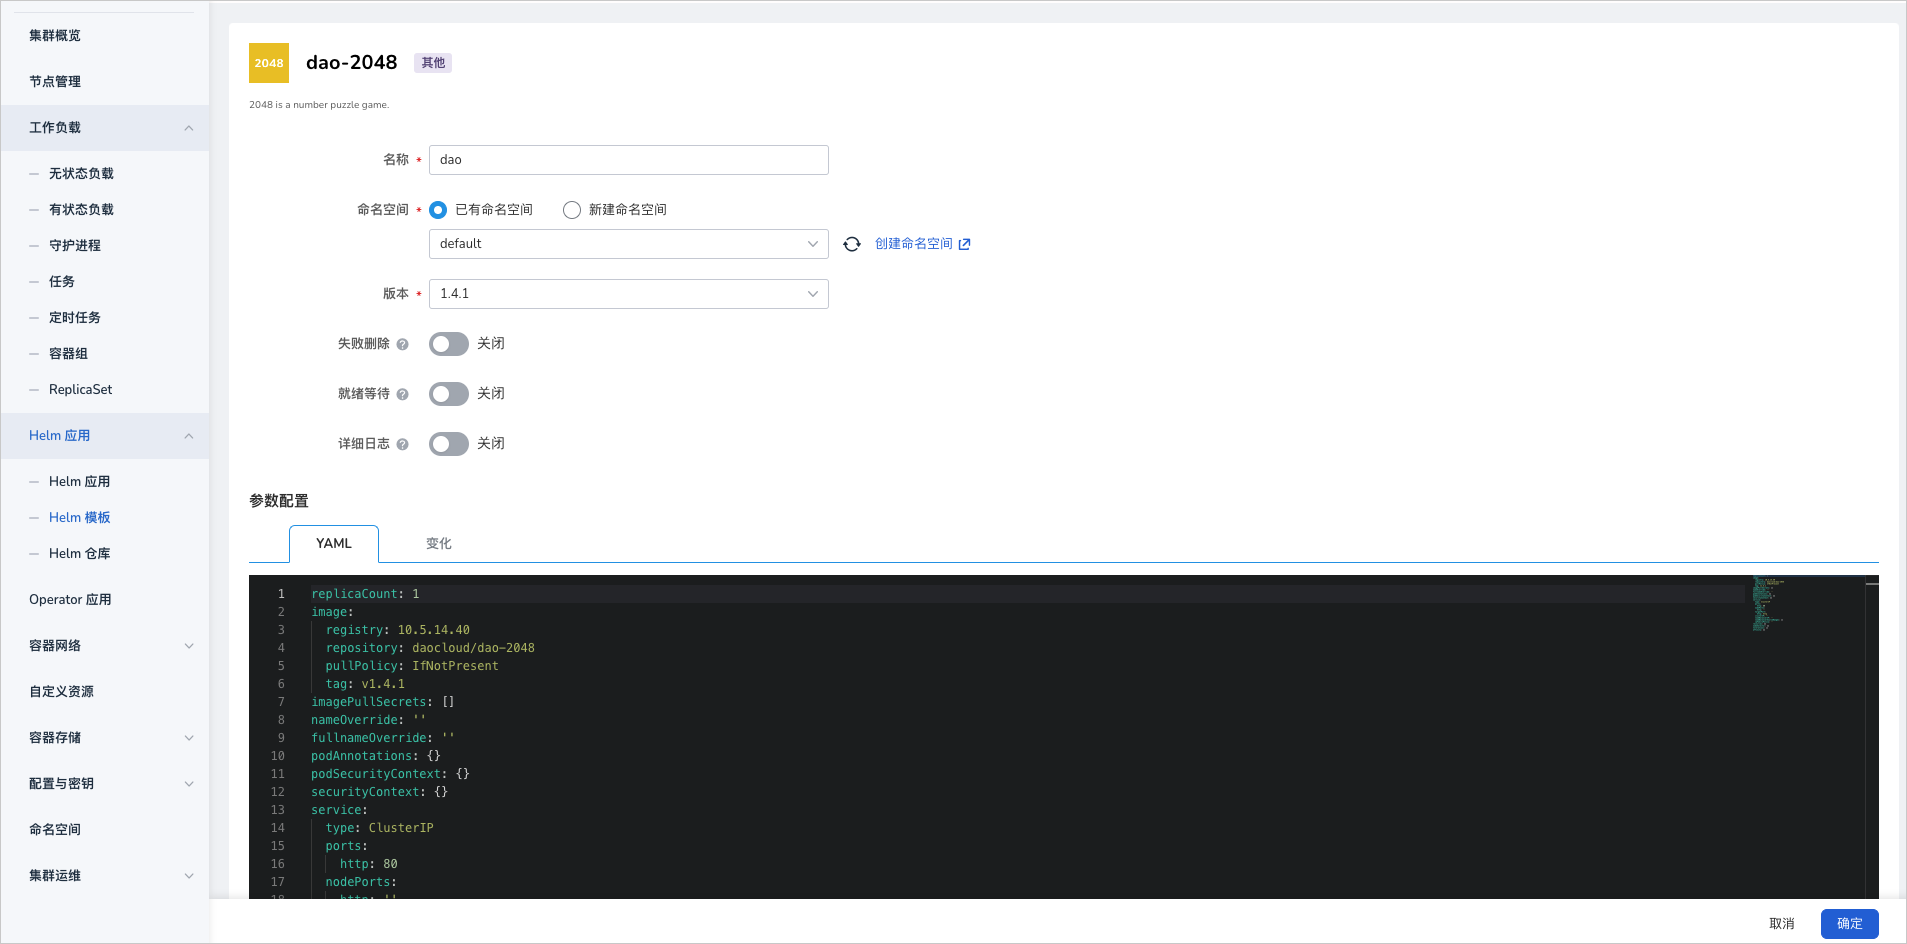Expand the 配置与密钥 sidebar section
Image resolution: width=1907 pixels, height=944 pixels.
click(105, 784)
